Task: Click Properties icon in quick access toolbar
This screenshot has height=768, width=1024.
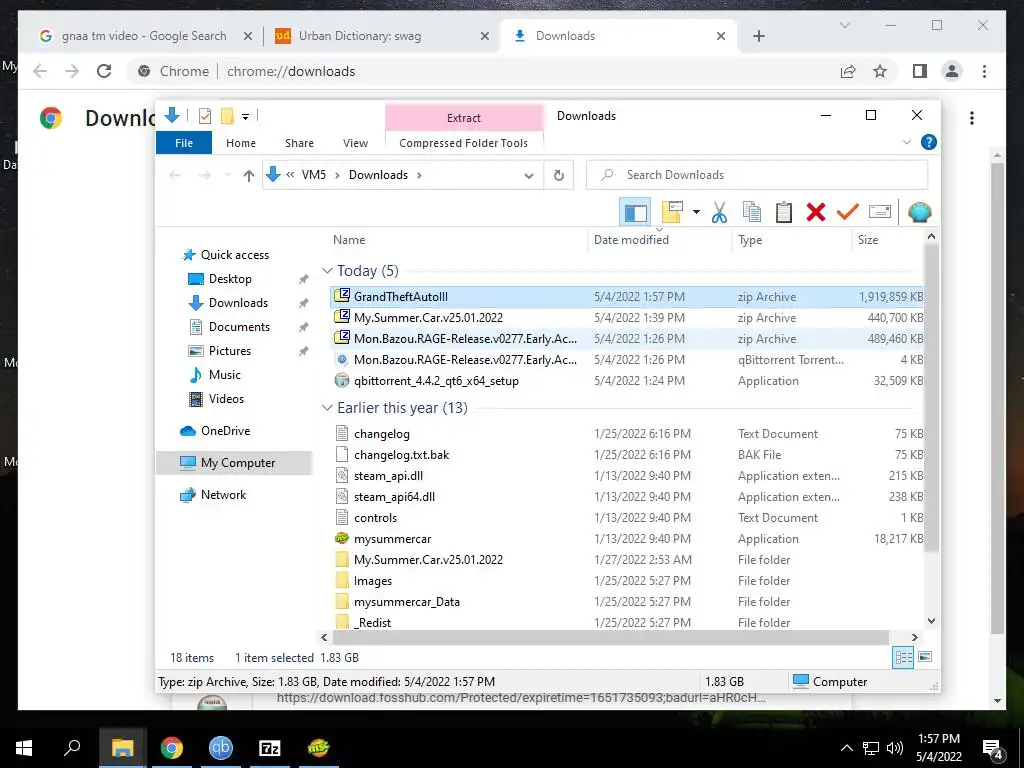Action: tap(204, 116)
